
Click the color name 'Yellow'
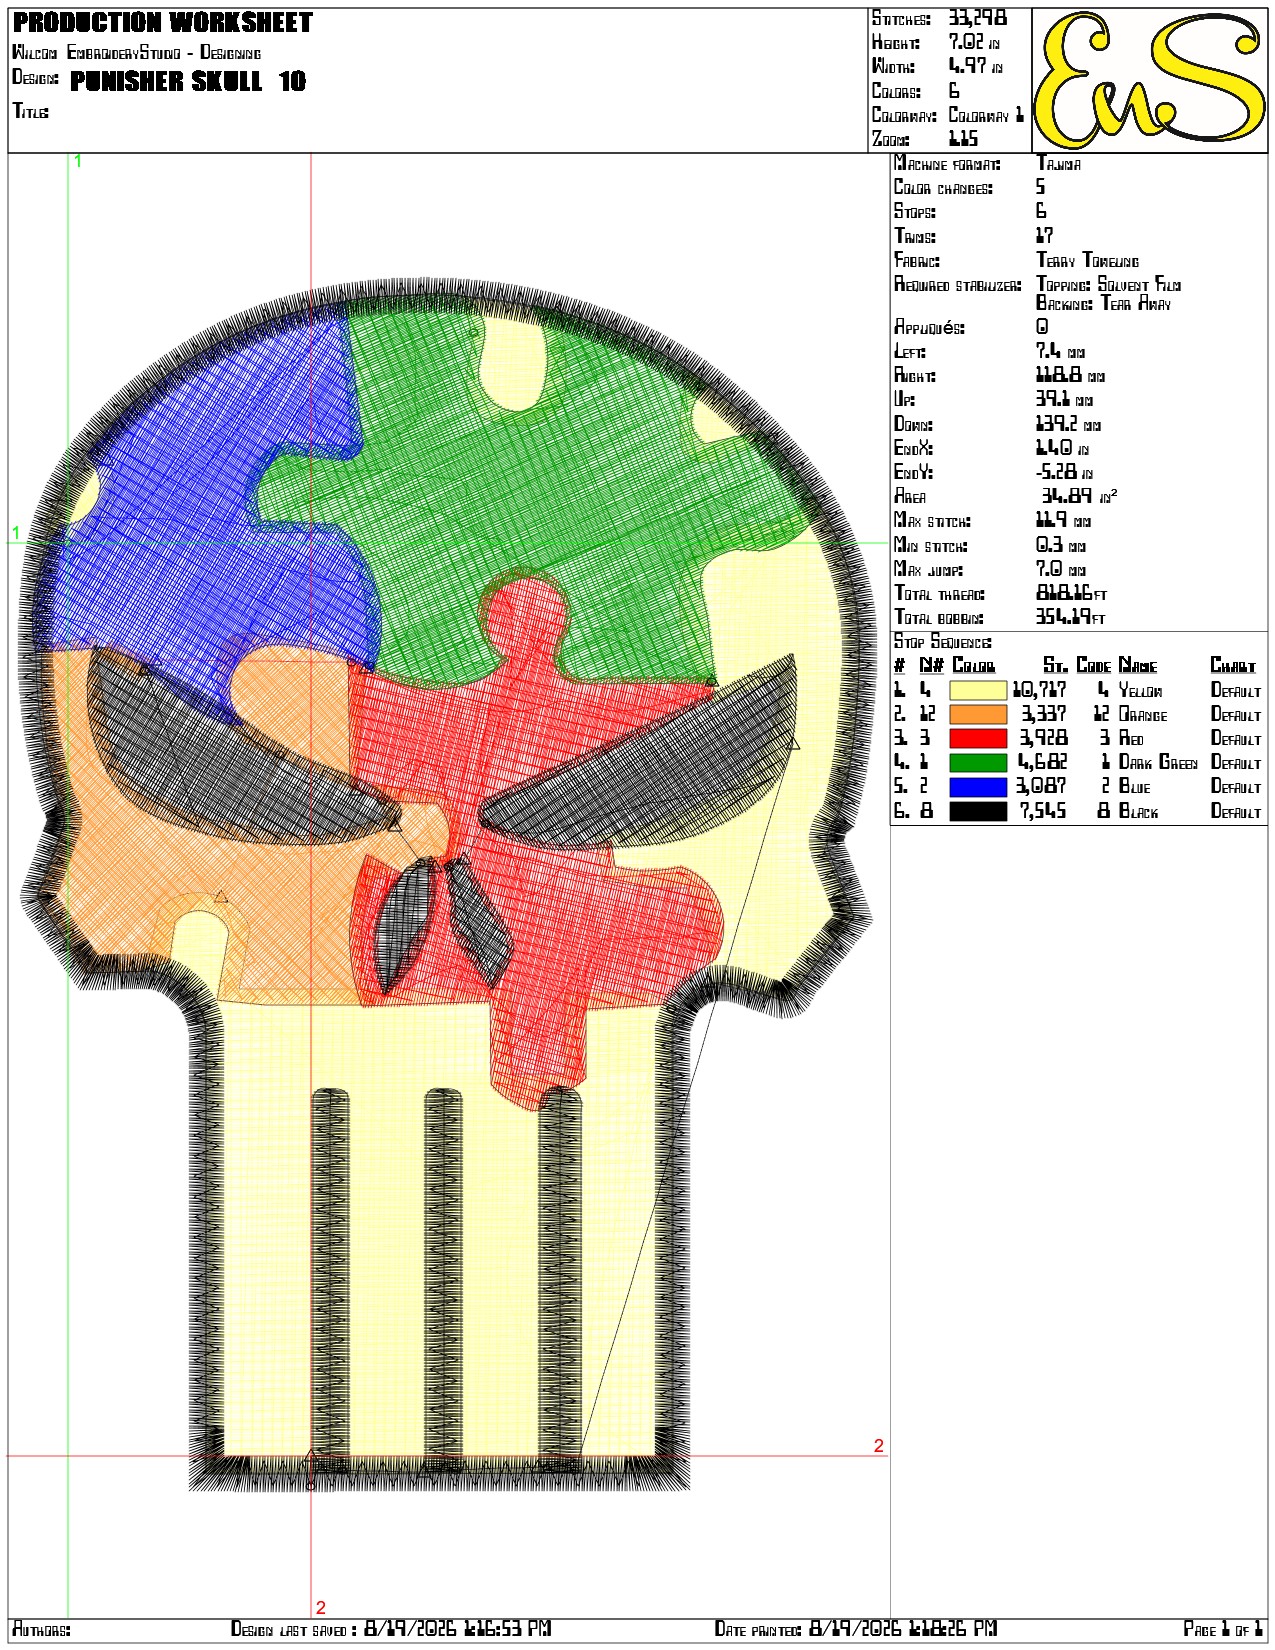coord(1140,690)
